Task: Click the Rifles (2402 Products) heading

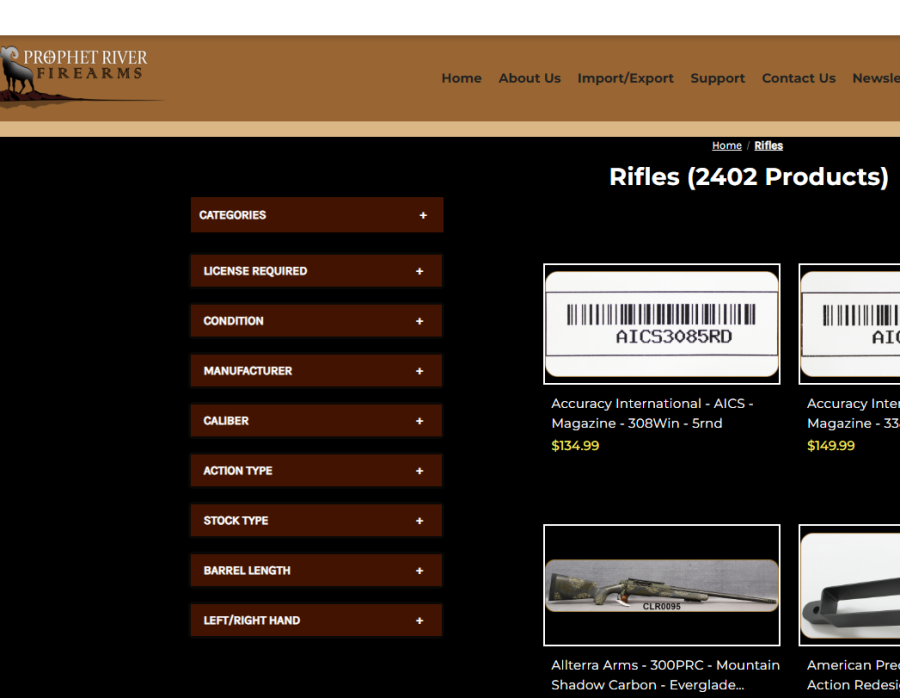Action: (x=748, y=177)
